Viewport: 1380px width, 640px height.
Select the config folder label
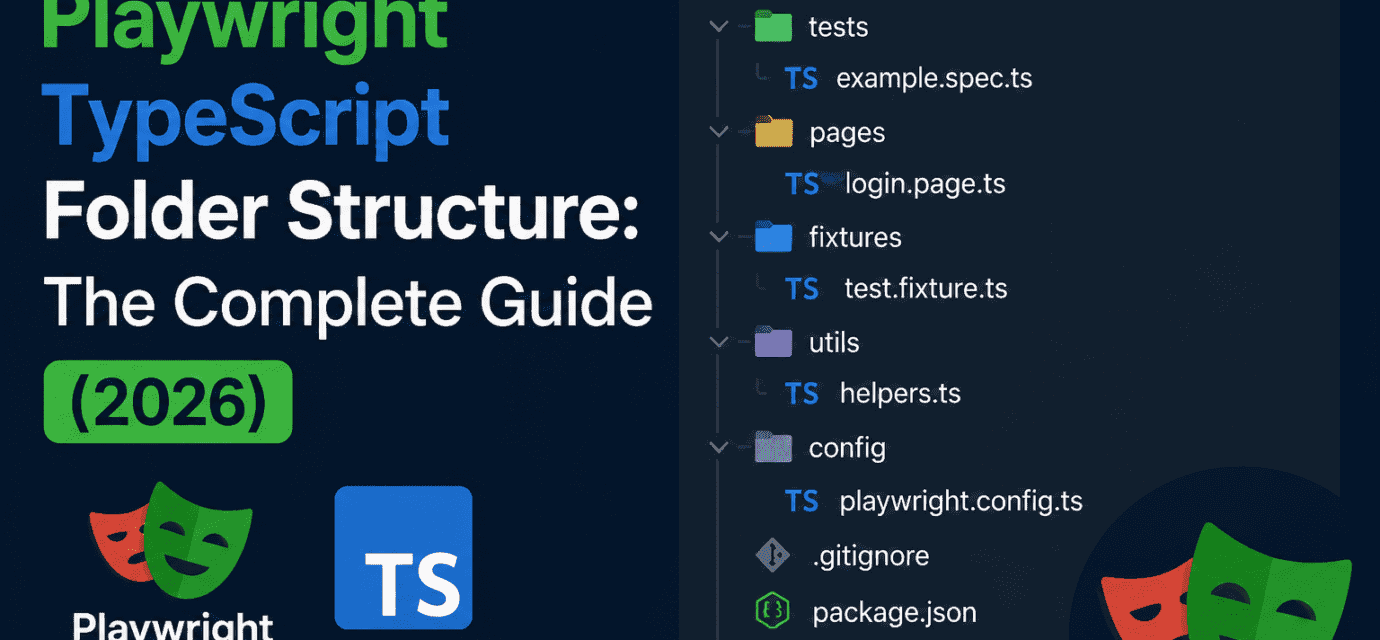pos(847,447)
